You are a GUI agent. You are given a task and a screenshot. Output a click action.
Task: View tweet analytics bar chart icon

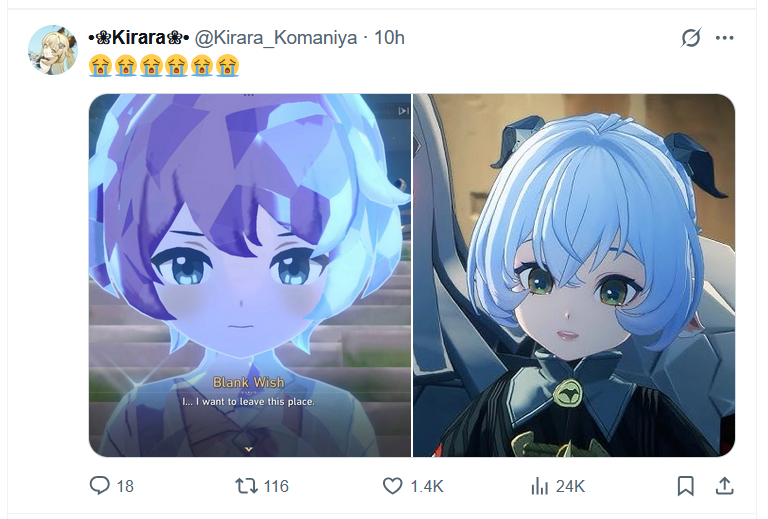pyautogui.click(x=539, y=486)
